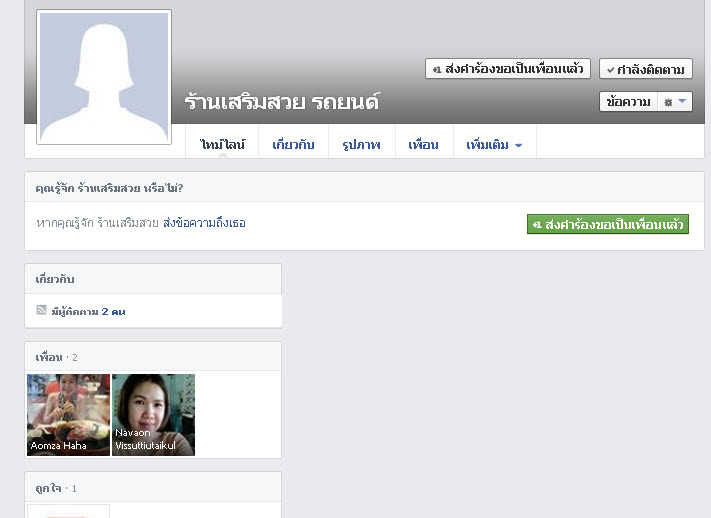Open the gear settings dropdown beside ข้อความ
Screen dimensions: 711x518
[675, 102]
